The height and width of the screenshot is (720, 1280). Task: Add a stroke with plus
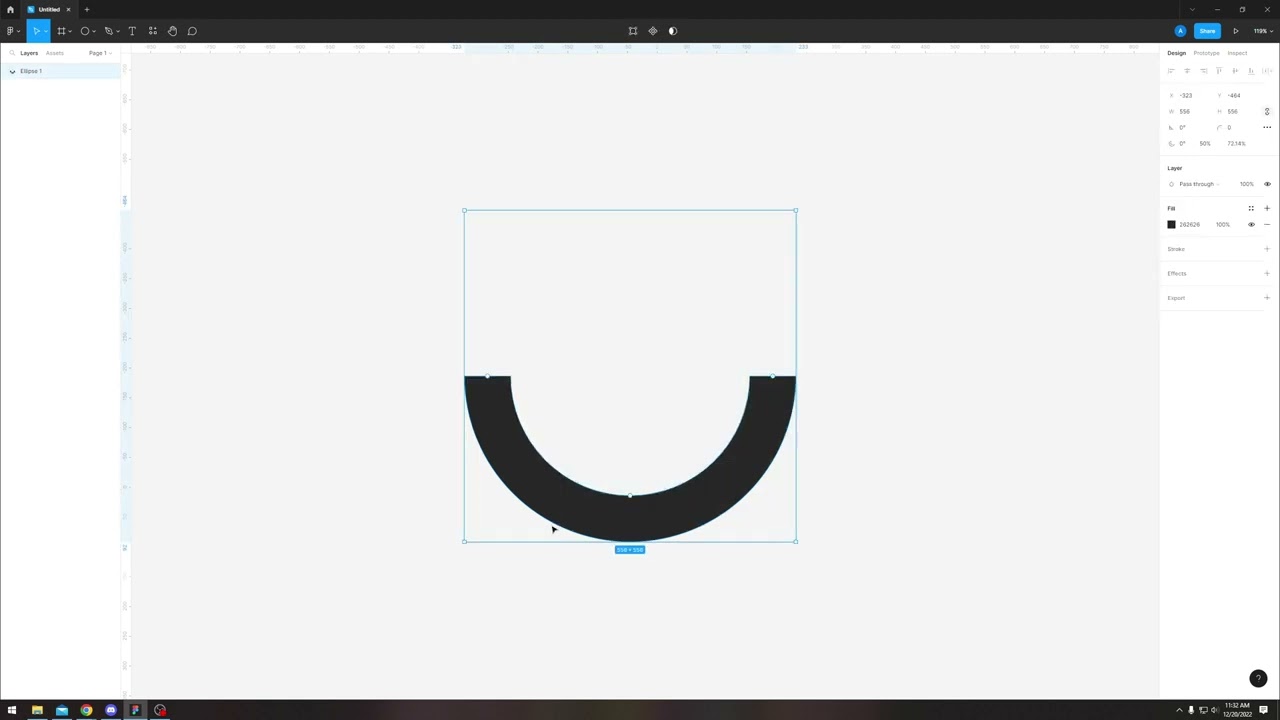(x=1267, y=249)
